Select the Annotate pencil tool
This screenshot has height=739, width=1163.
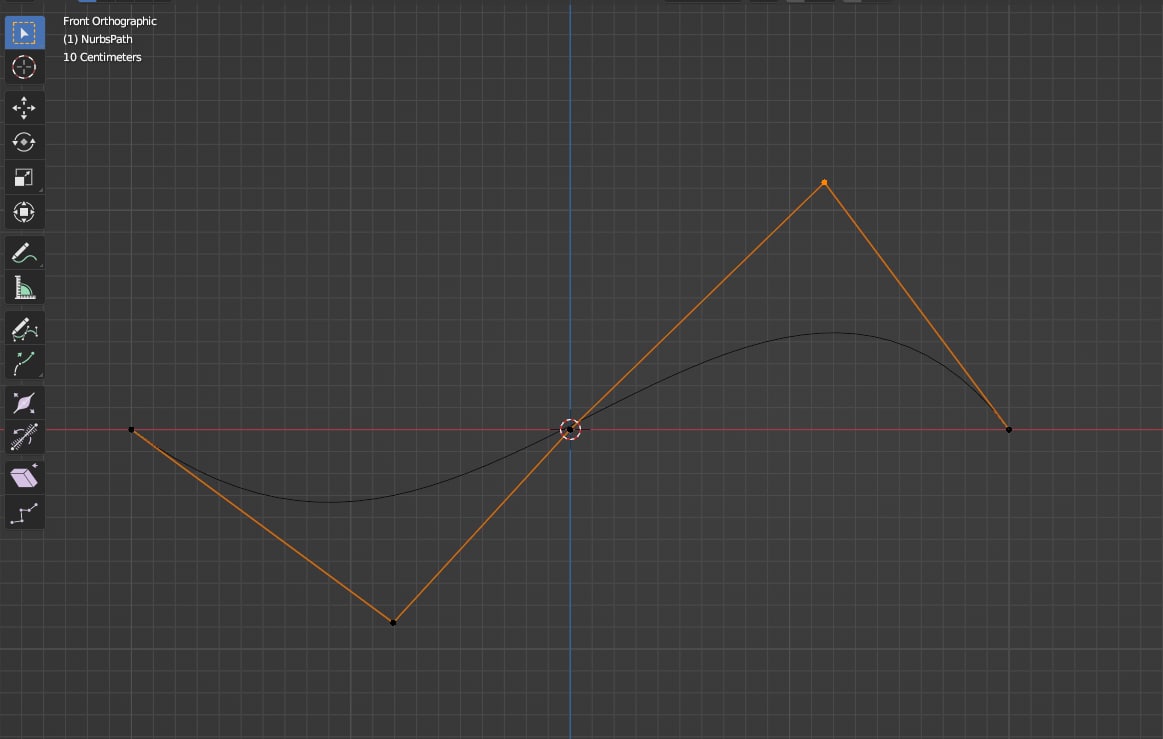click(24, 253)
